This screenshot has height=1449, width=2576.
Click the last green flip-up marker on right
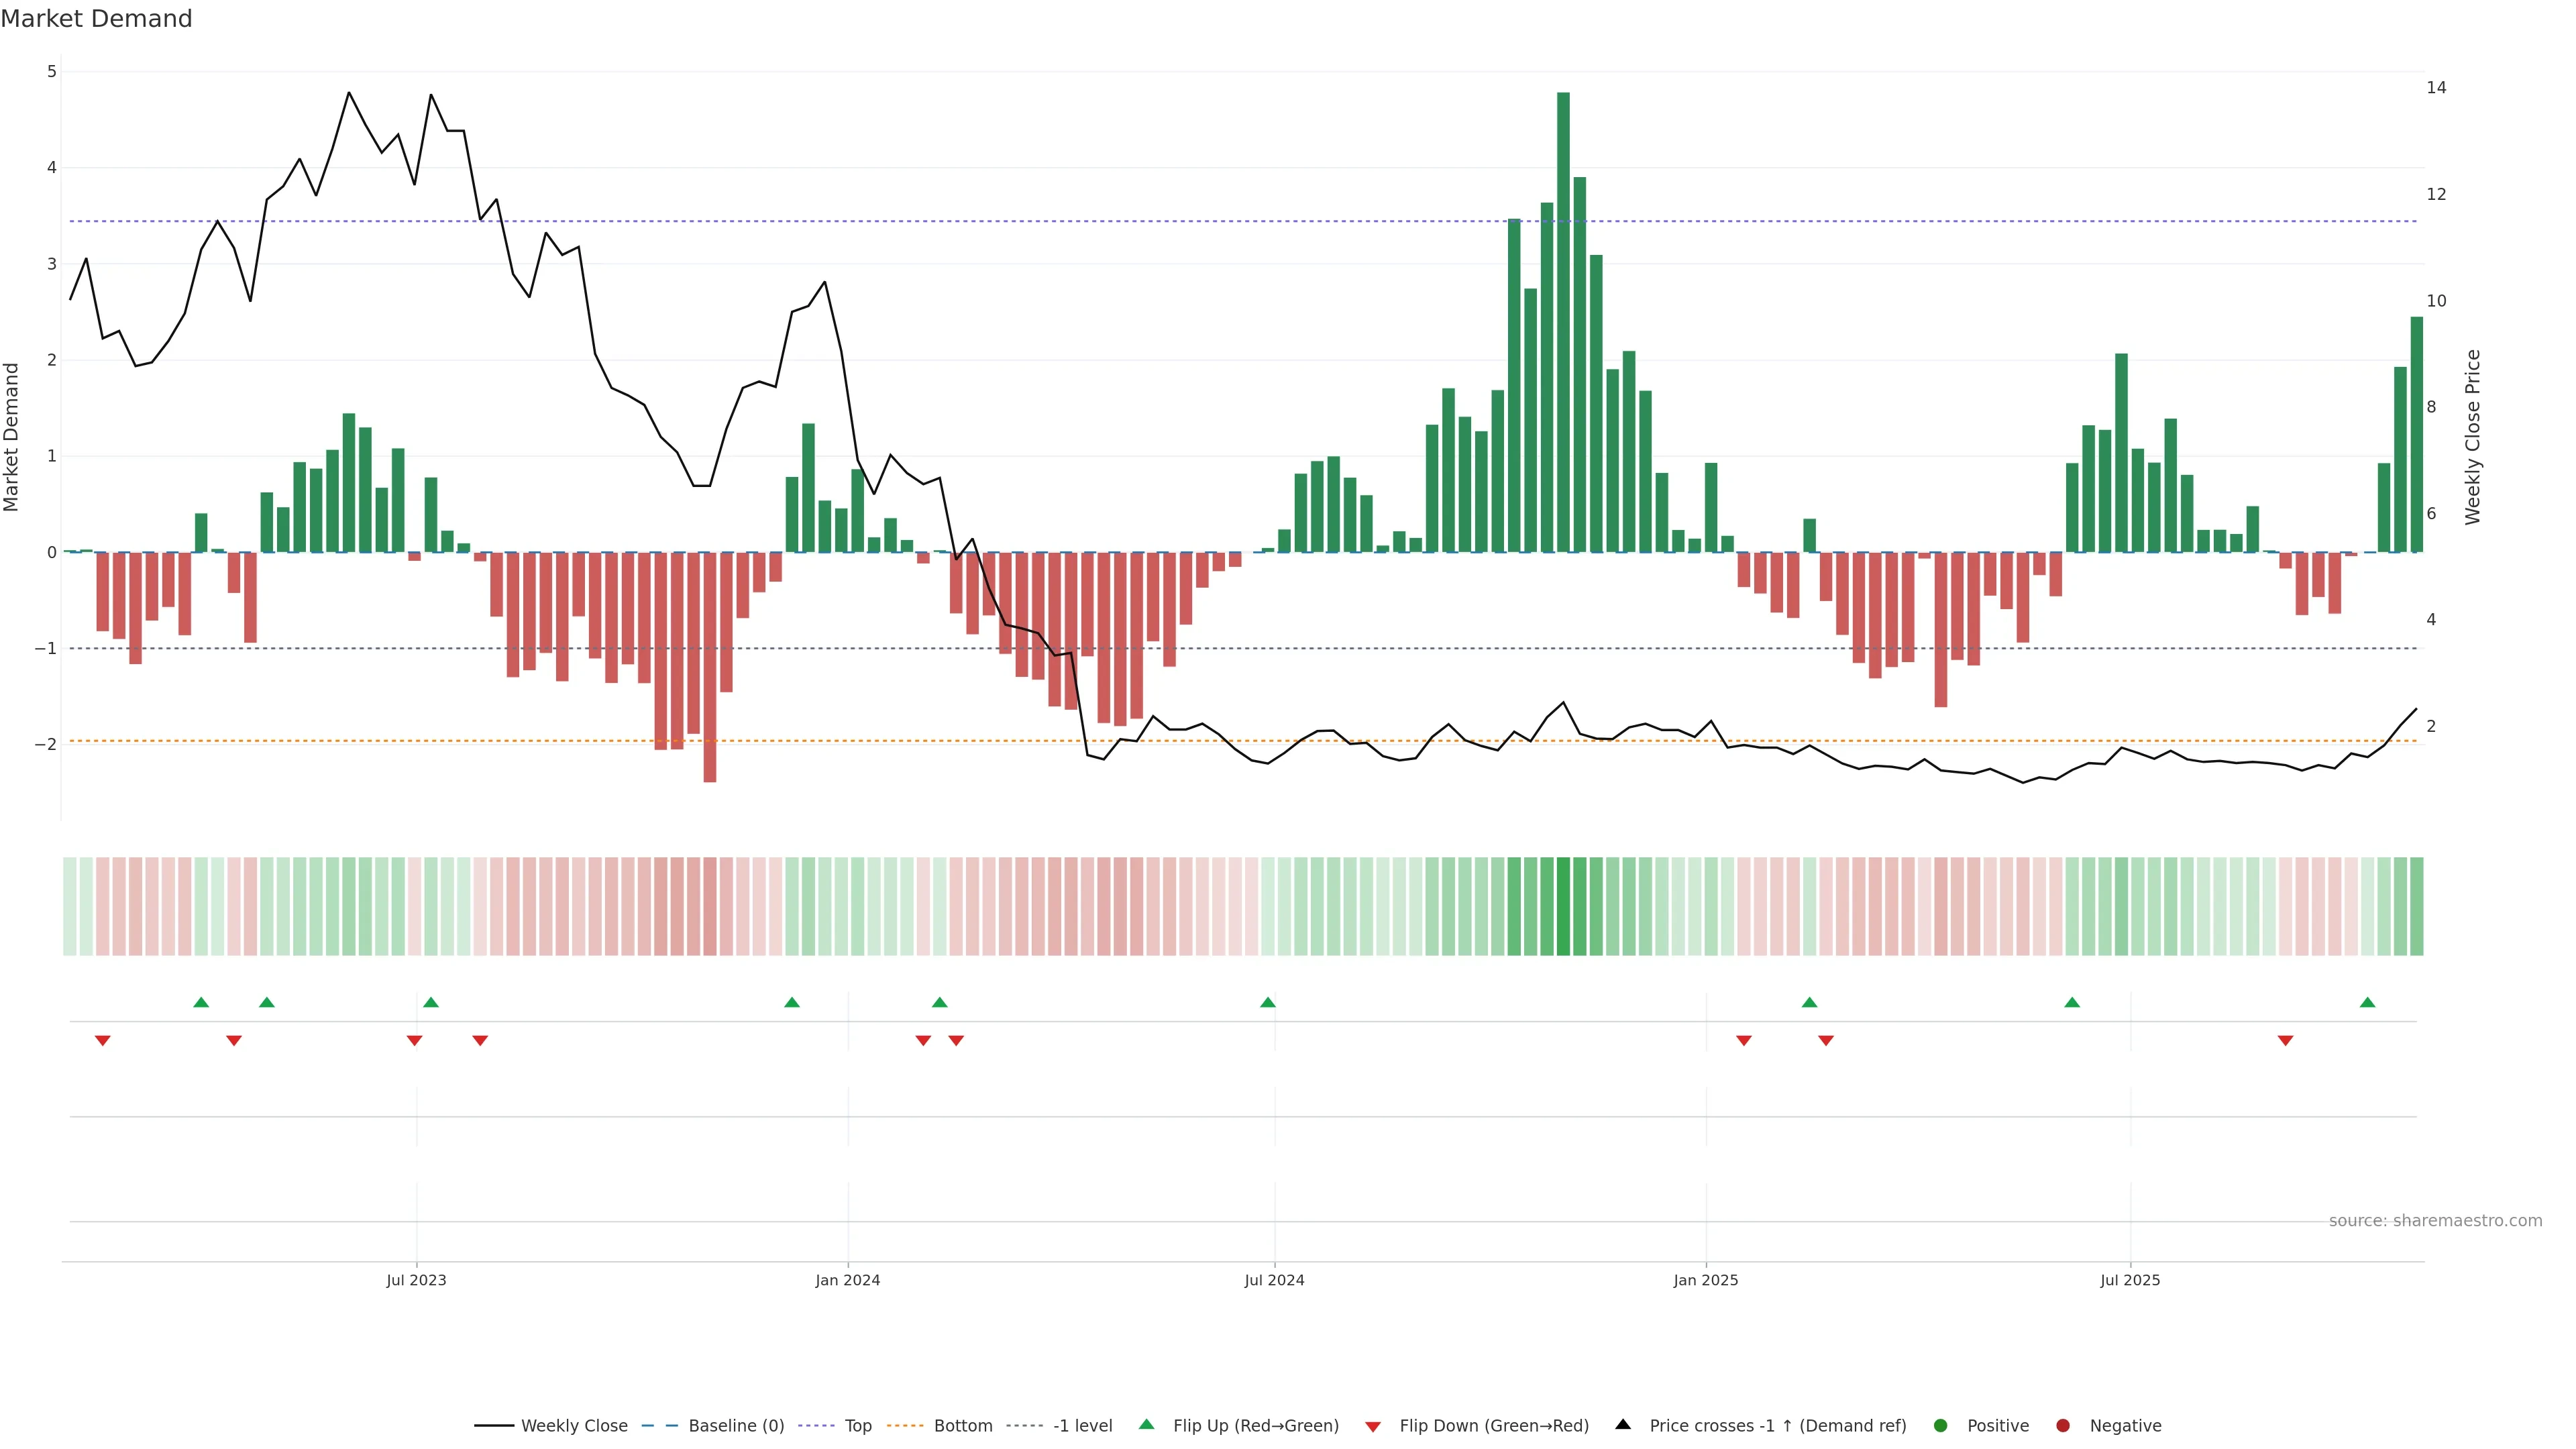click(2367, 1002)
